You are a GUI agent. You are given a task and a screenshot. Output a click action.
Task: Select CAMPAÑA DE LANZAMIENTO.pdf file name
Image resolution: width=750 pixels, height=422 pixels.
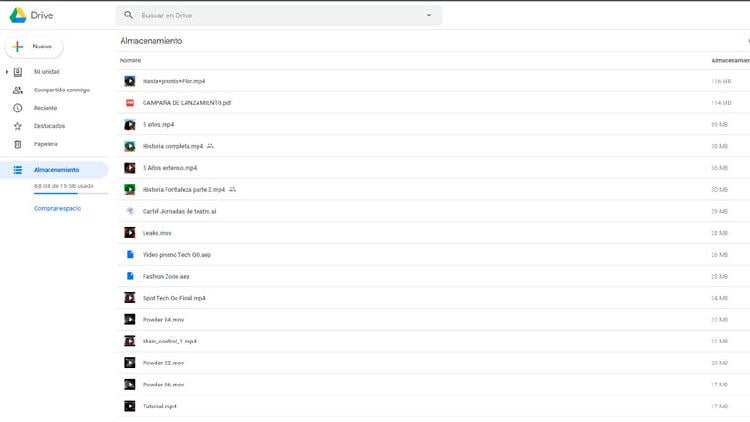pyautogui.click(x=187, y=103)
